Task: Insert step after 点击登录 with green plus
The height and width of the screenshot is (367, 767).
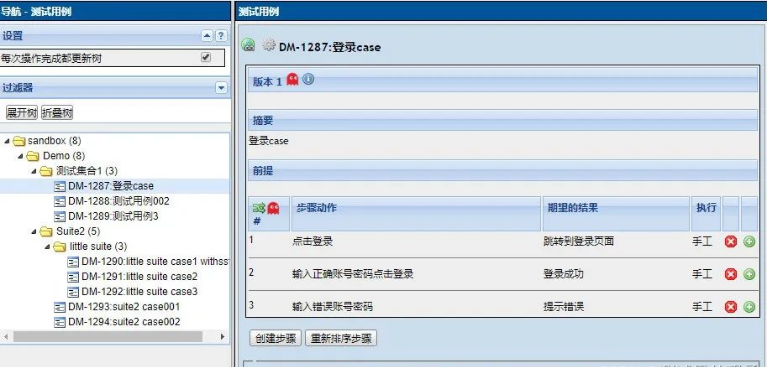Action: 749,242
